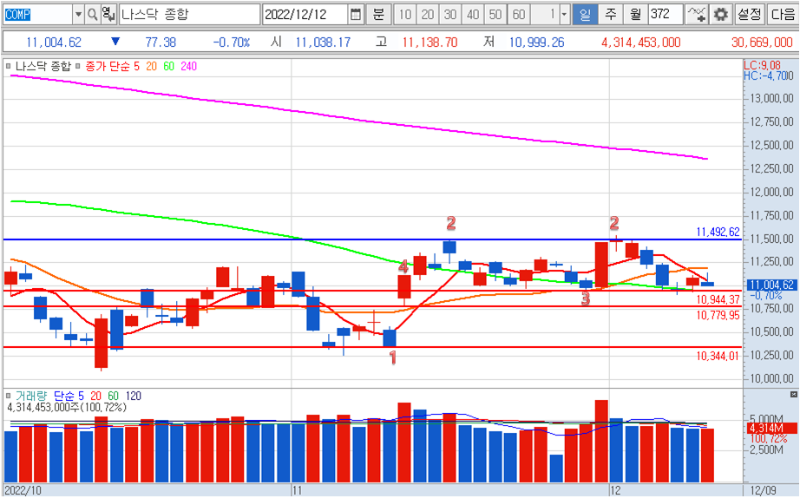The image size is (800, 497).
Task: Click the volume 120 average legend label
Action: [134, 395]
